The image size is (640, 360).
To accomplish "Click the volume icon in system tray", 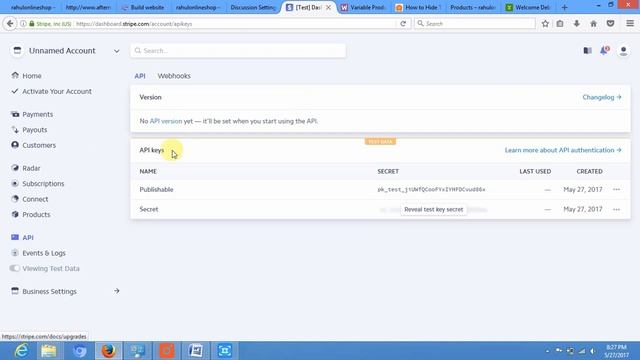I will [593, 351].
